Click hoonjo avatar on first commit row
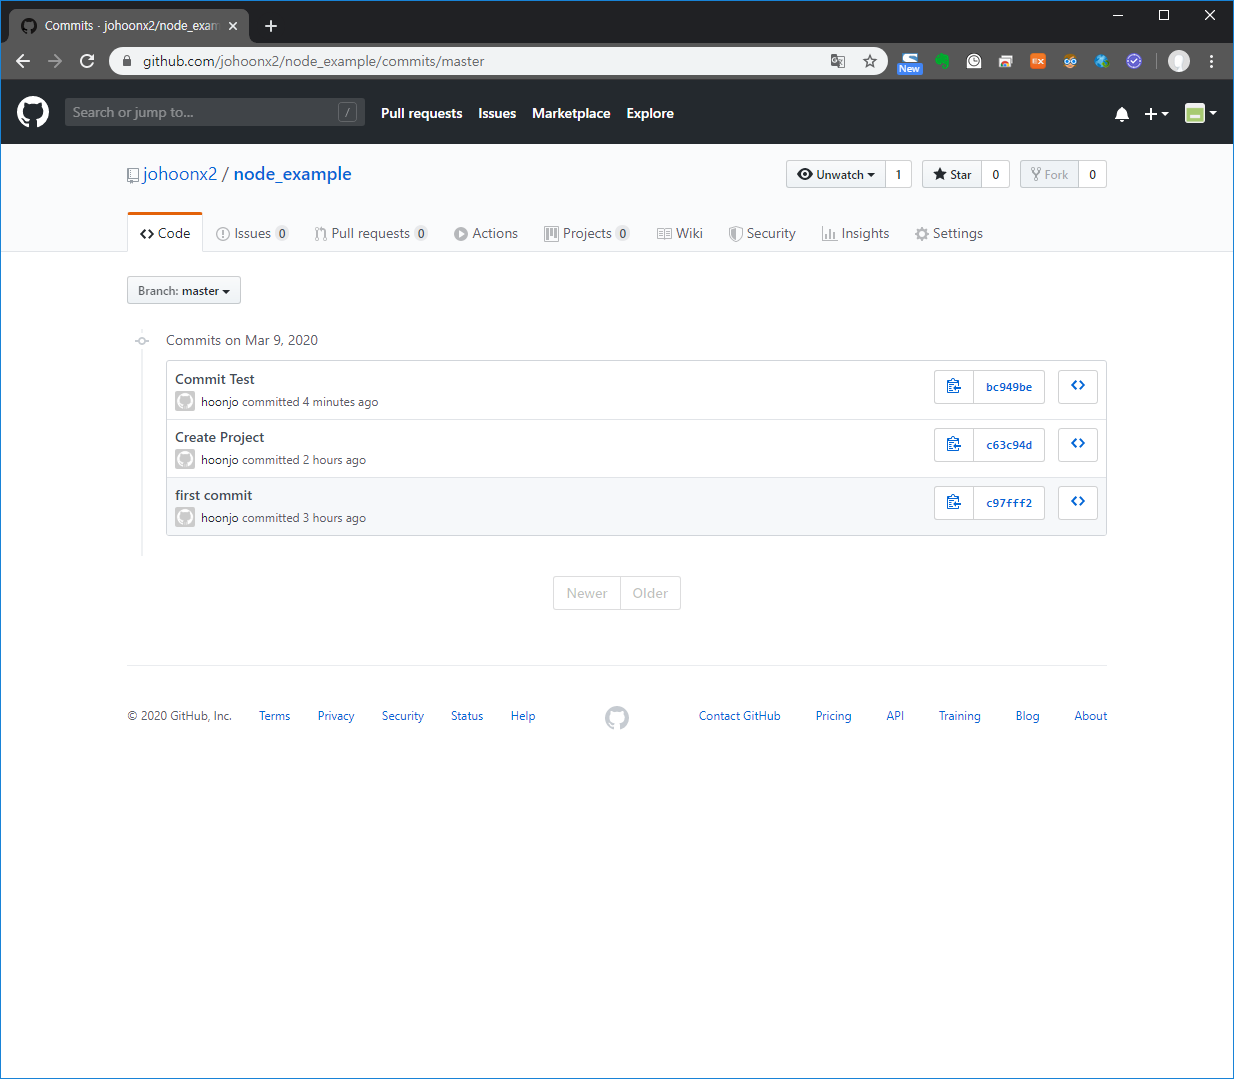Screen dimensions: 1234x1079 tap(185, 517)
